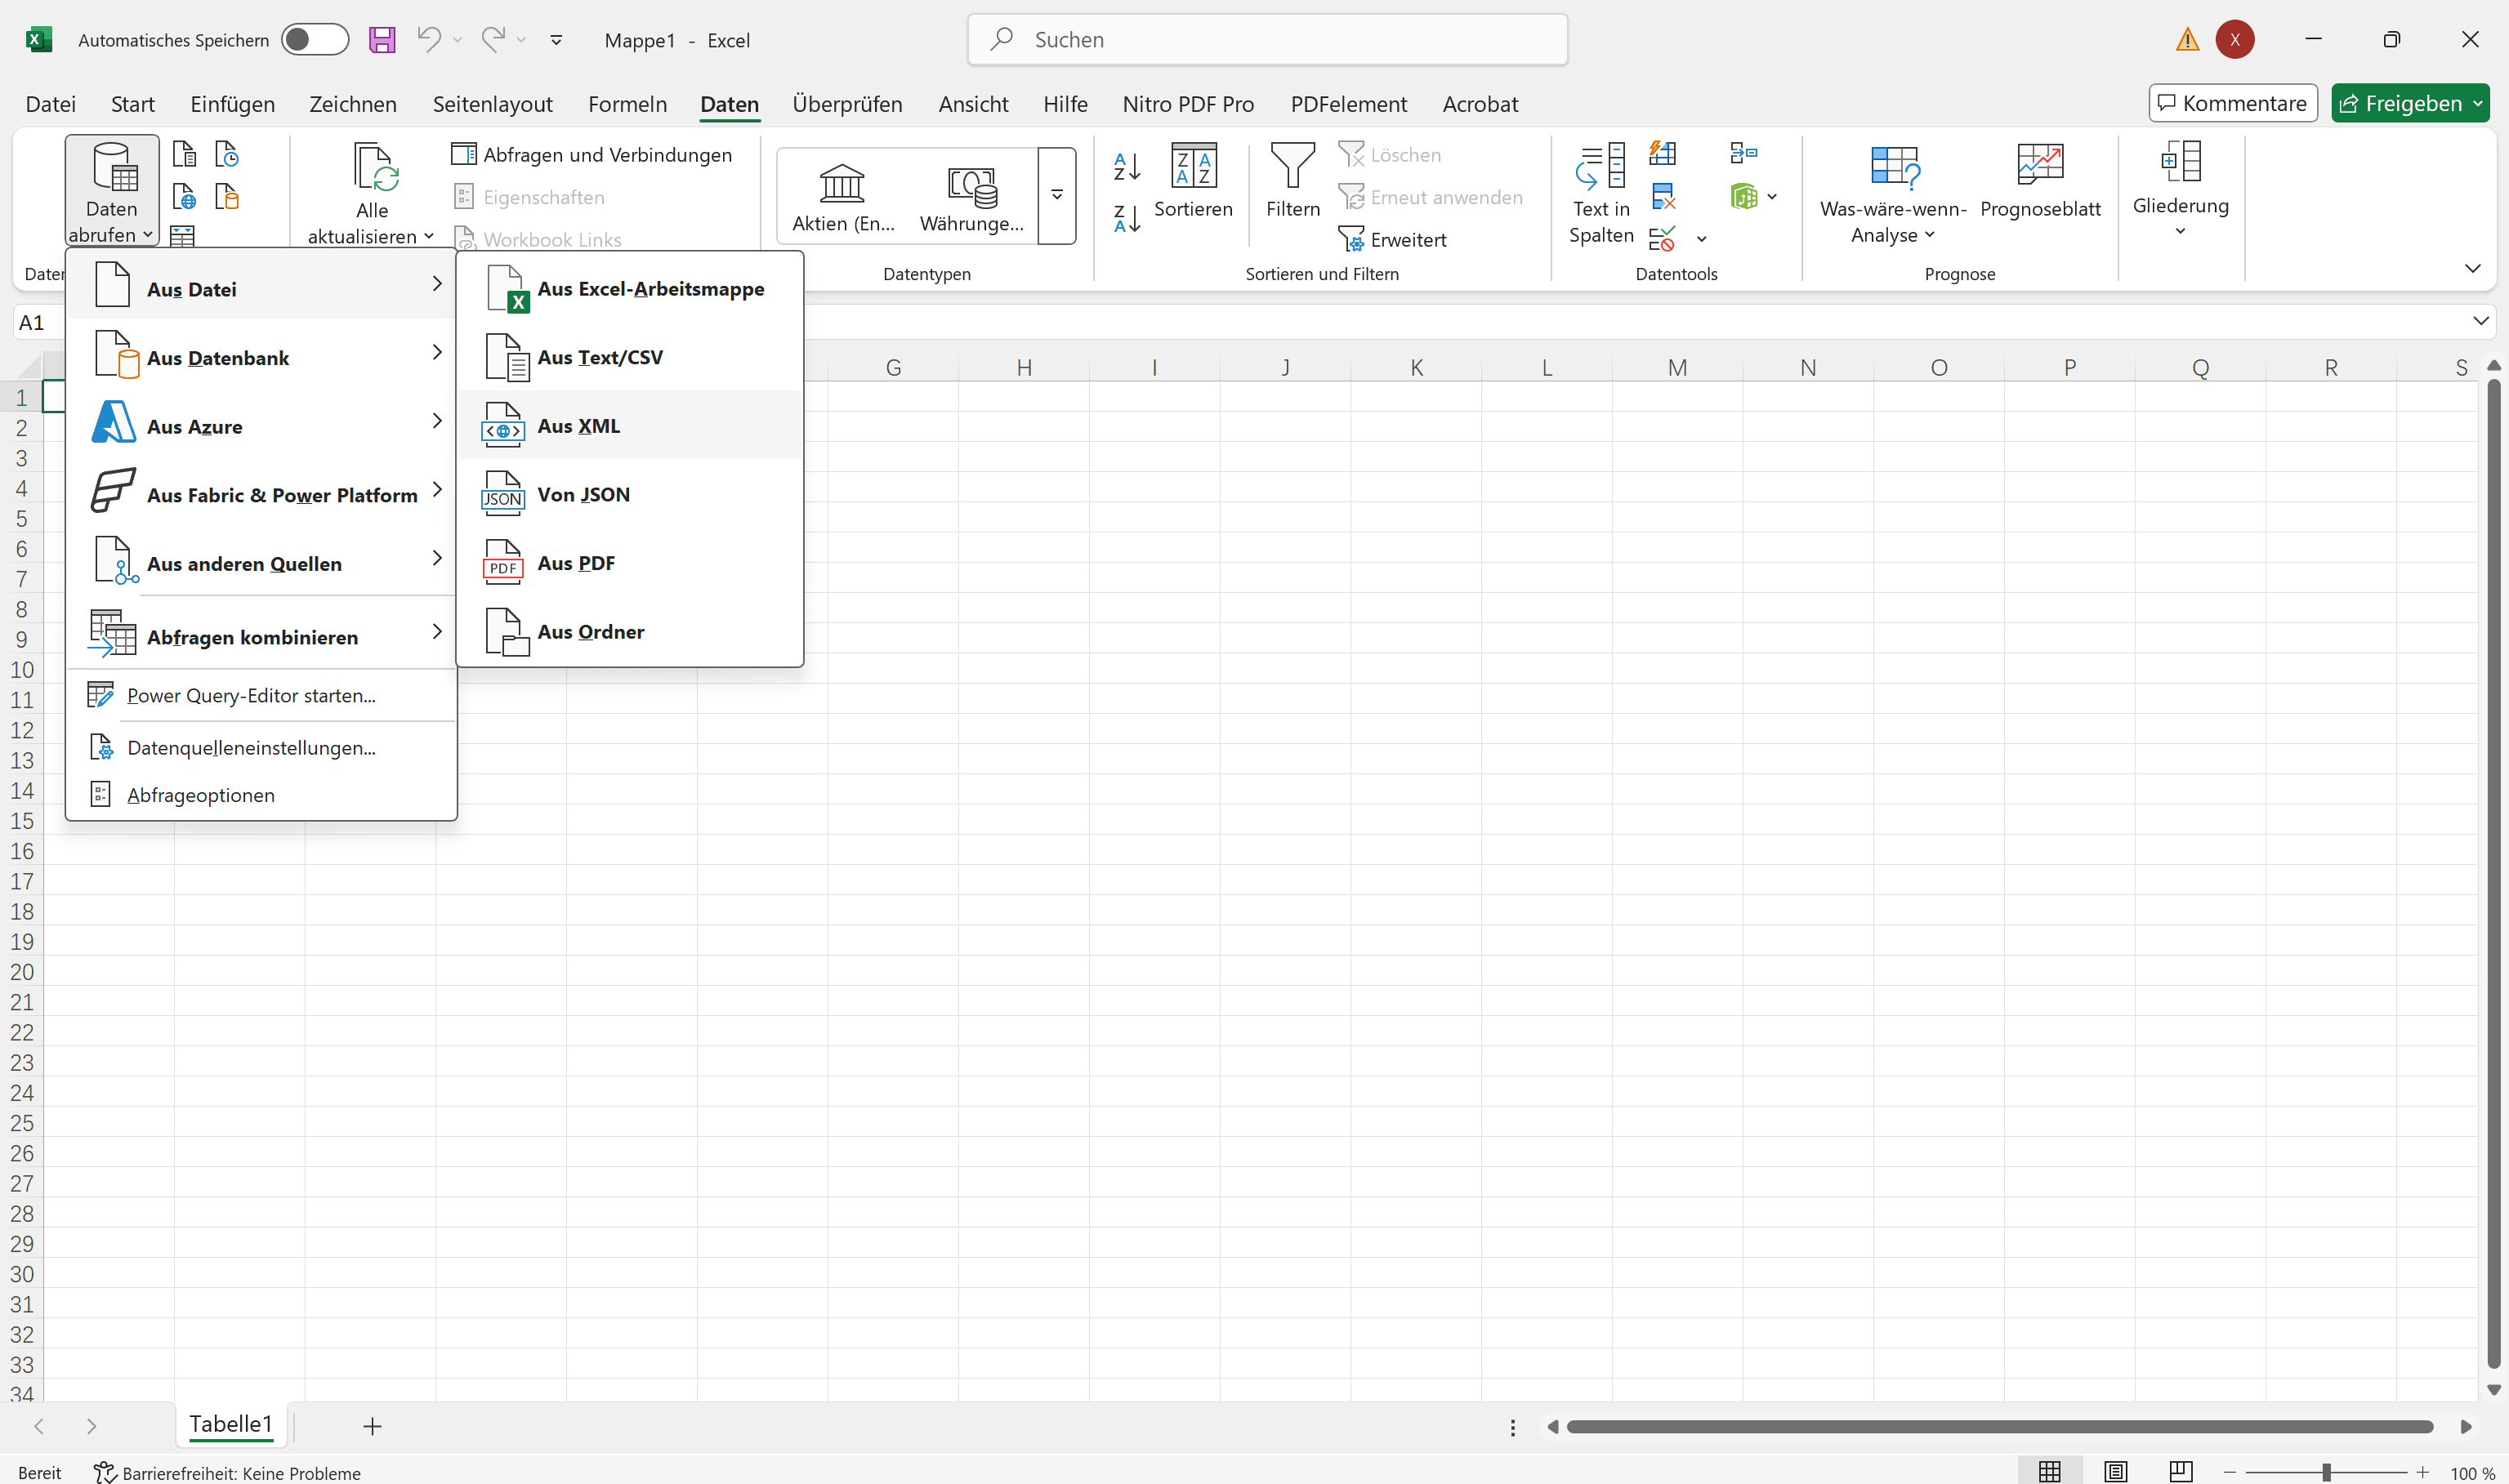Click the Erweitert advanced filter button
Screen dimensions: 2509x1484
click(x=1392, y=239)
